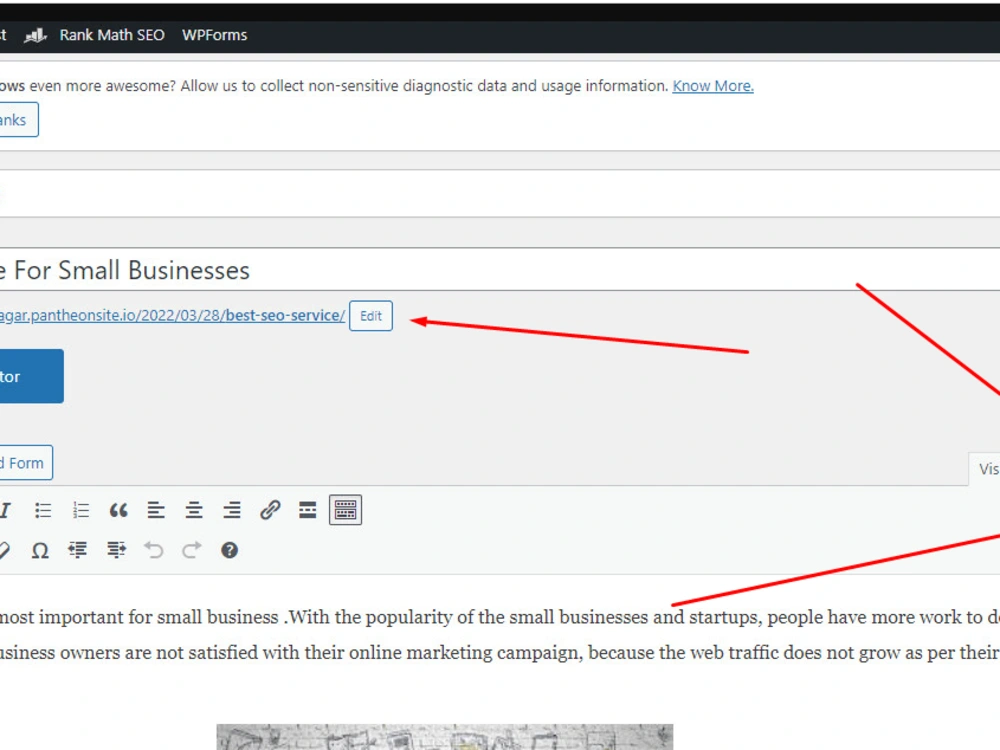
Task: Redo the last edit
Action: pos(191,550)
